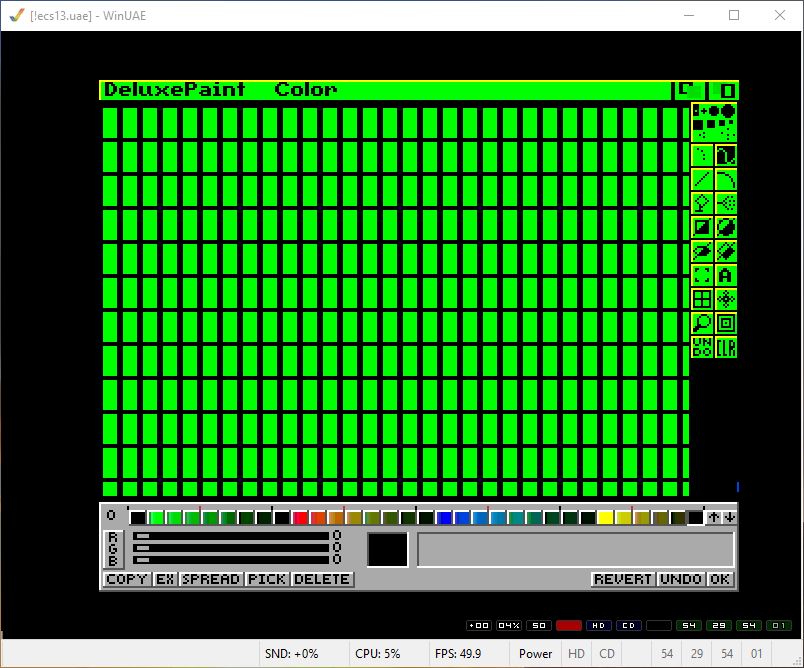Click the CLR clear screen icon

[726, 347]
